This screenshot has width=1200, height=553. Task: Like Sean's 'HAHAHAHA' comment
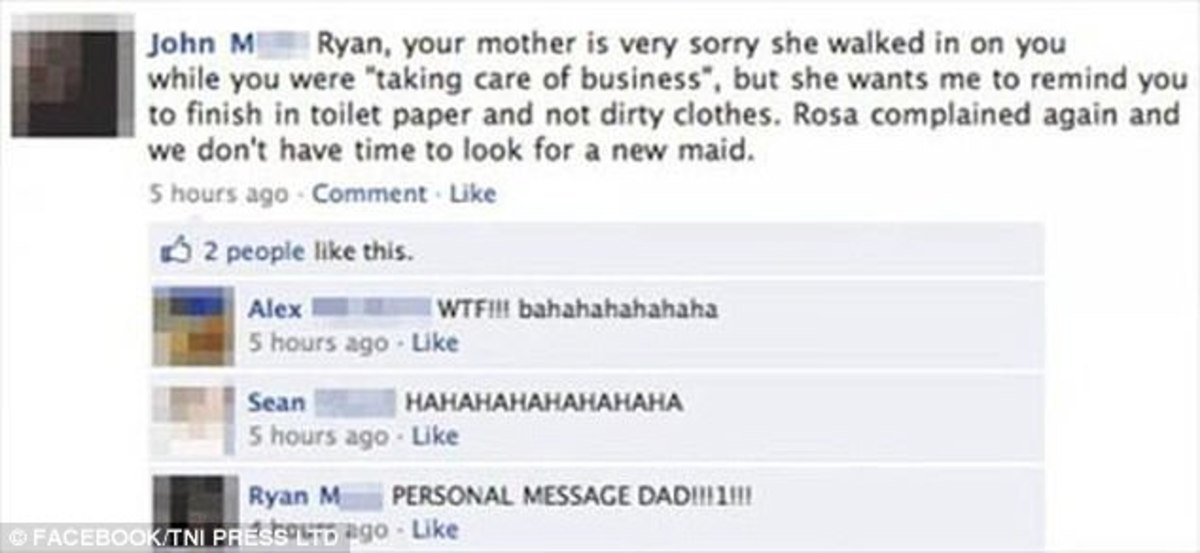(x=435, y=436)
